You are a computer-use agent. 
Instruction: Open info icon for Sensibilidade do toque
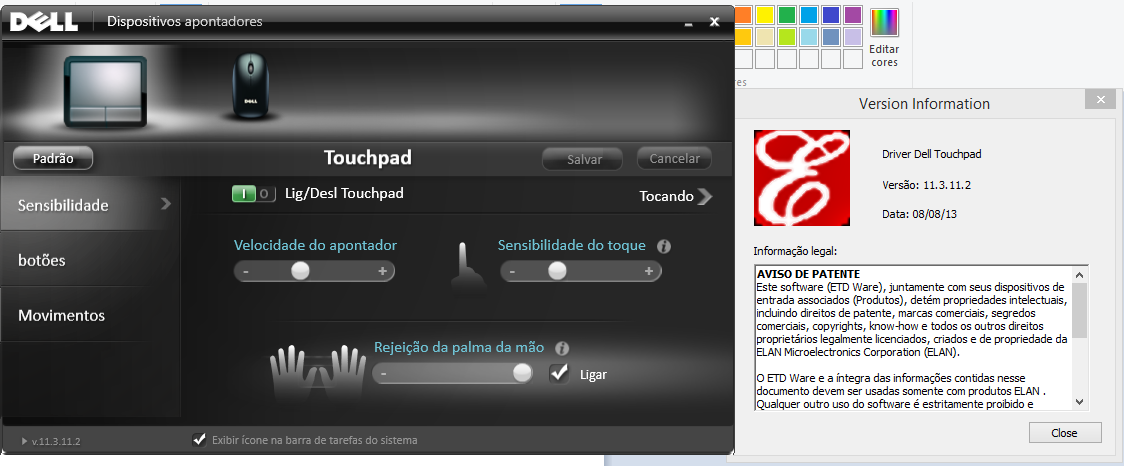(x=664, y=246)
